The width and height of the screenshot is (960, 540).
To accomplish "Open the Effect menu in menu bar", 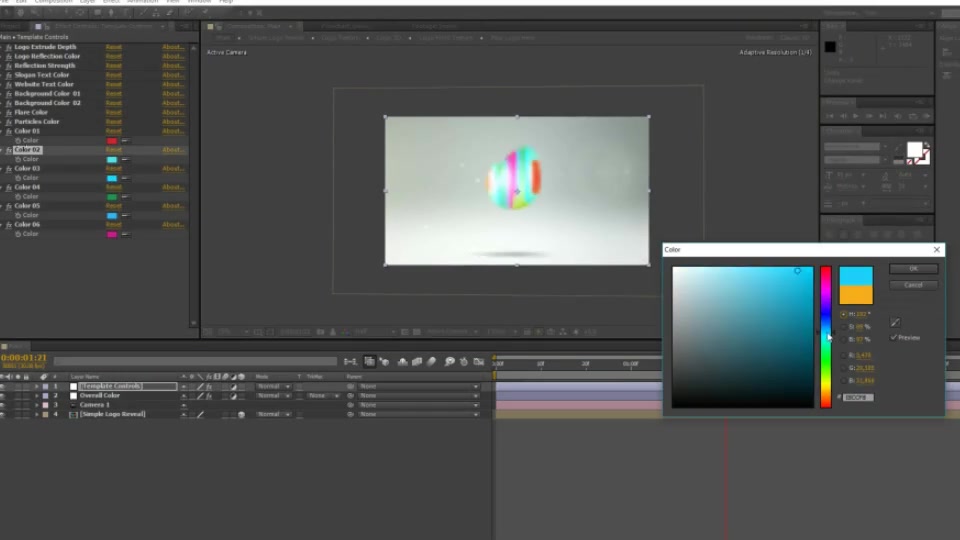I will pos(111,2).
